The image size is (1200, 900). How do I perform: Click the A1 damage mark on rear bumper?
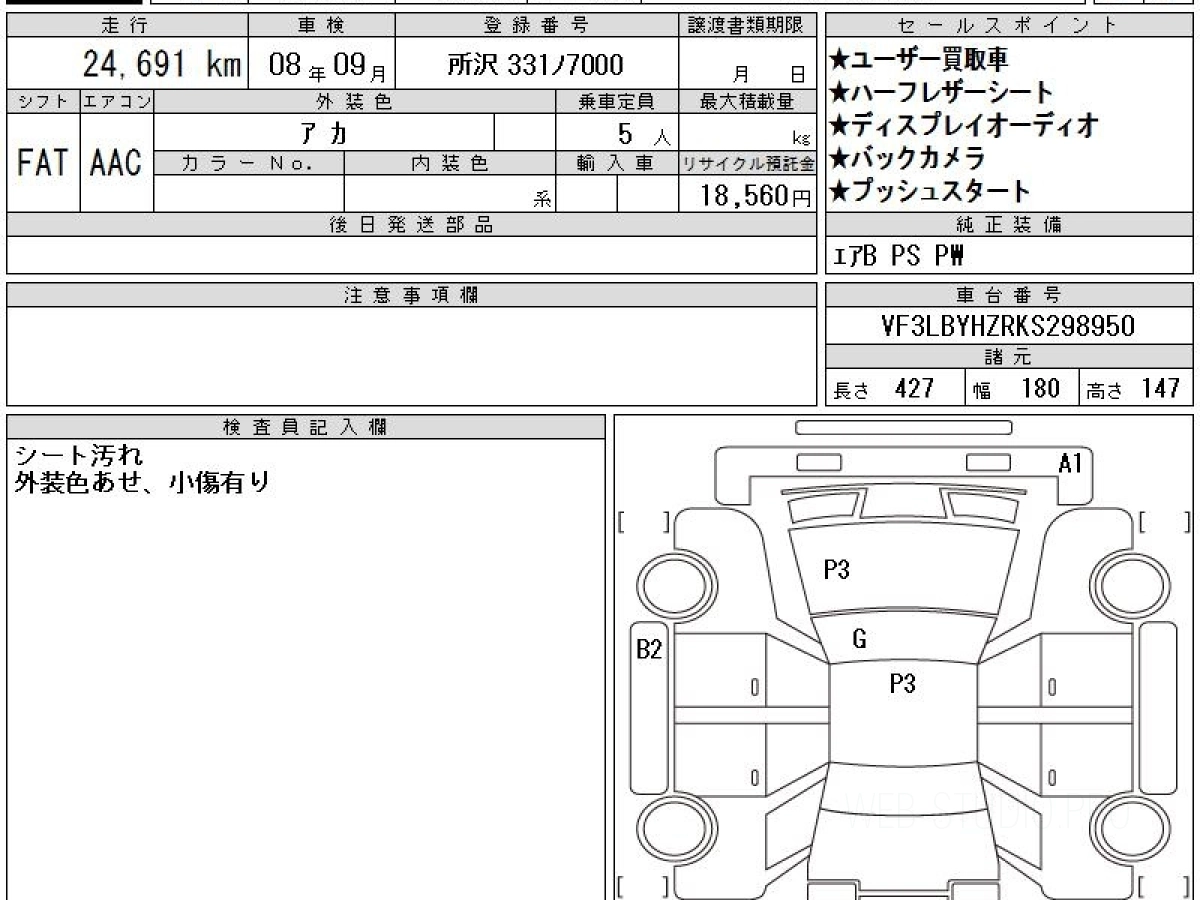click(x=1071, y=463)
